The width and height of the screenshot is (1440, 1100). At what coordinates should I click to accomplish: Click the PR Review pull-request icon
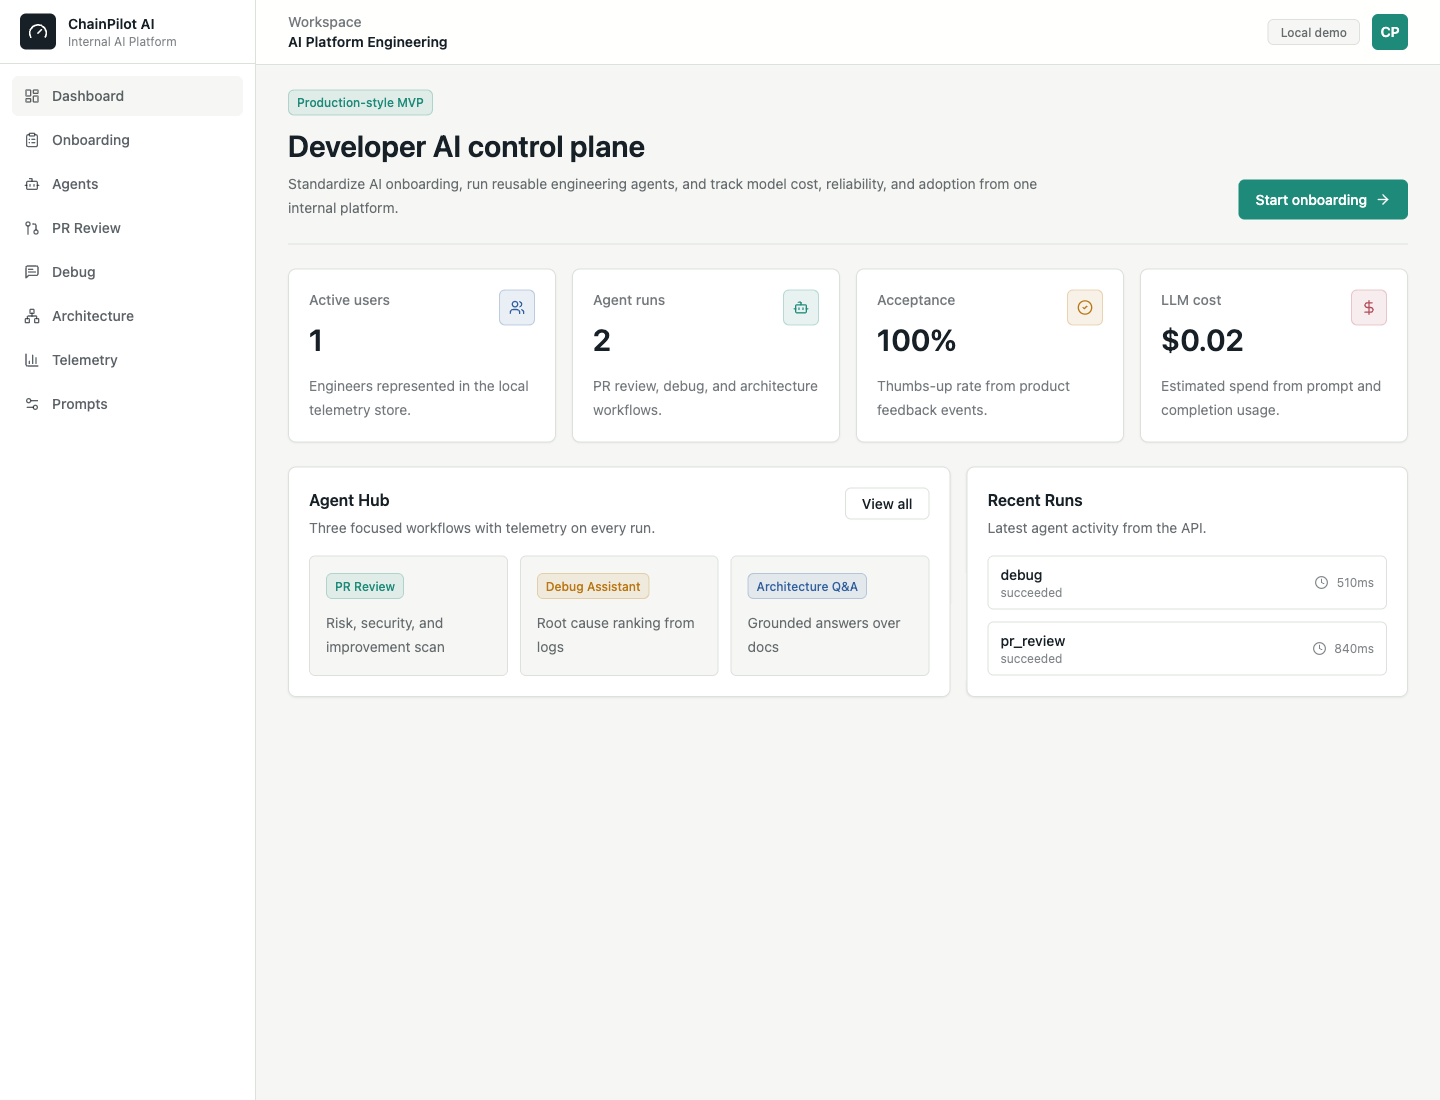click(32, 228)
